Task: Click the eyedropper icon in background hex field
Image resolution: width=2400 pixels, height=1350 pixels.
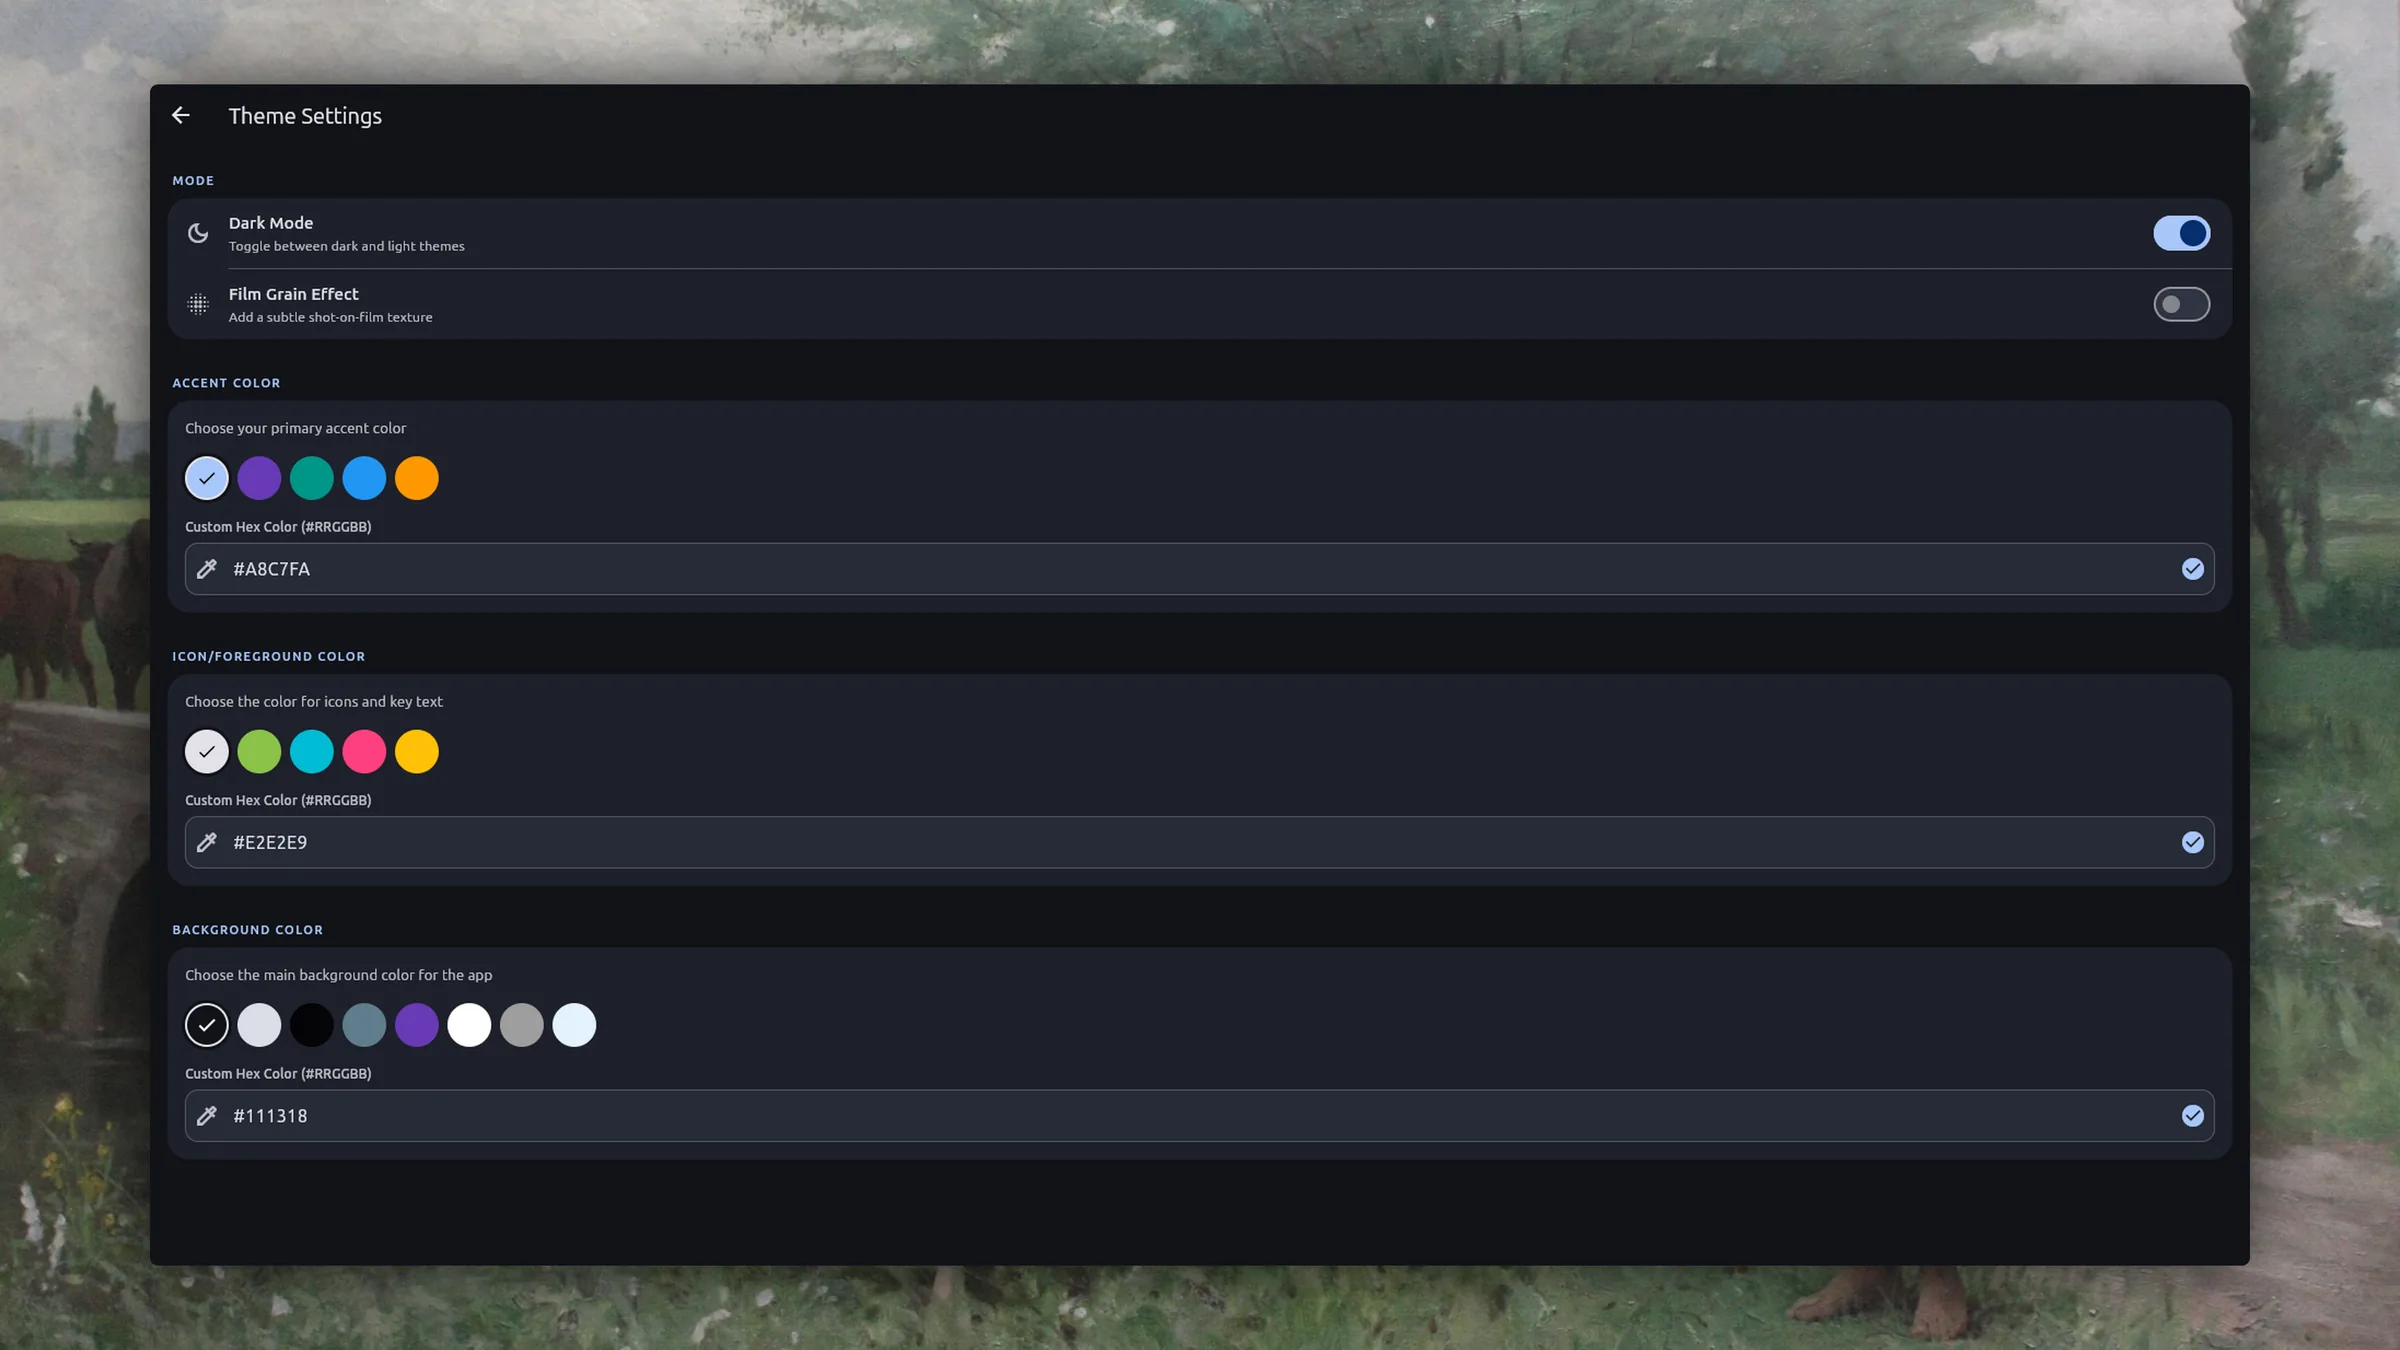Action: [x=207, y=1116]
